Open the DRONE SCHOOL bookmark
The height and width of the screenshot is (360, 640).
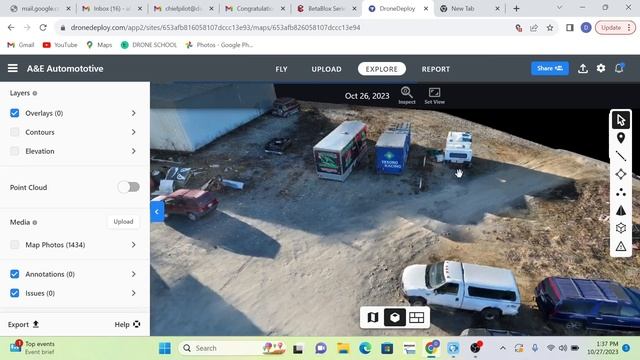coord(149,45)
